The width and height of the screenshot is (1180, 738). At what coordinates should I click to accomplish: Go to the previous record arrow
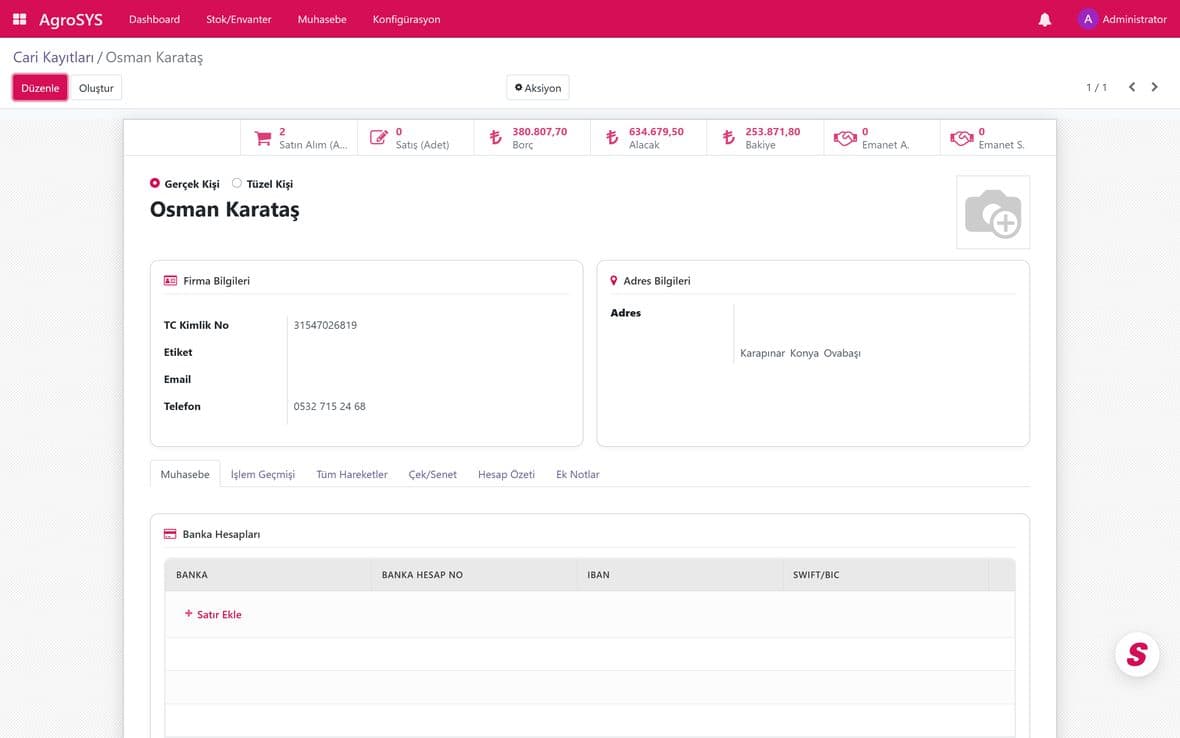tap(1132, 87)
